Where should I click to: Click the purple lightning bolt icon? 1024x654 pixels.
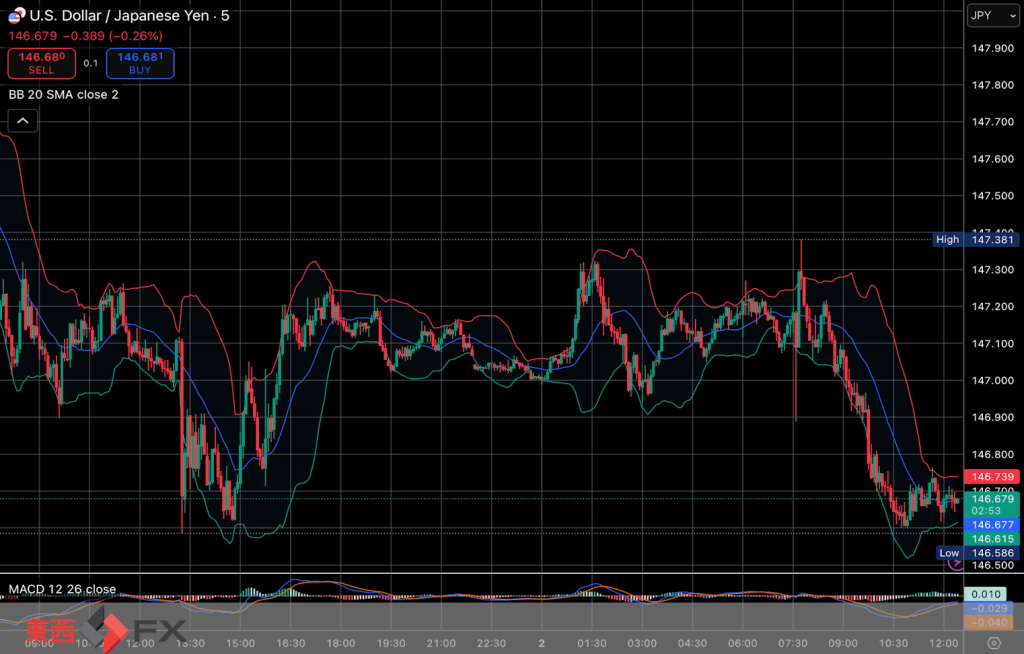click(953, 563)
